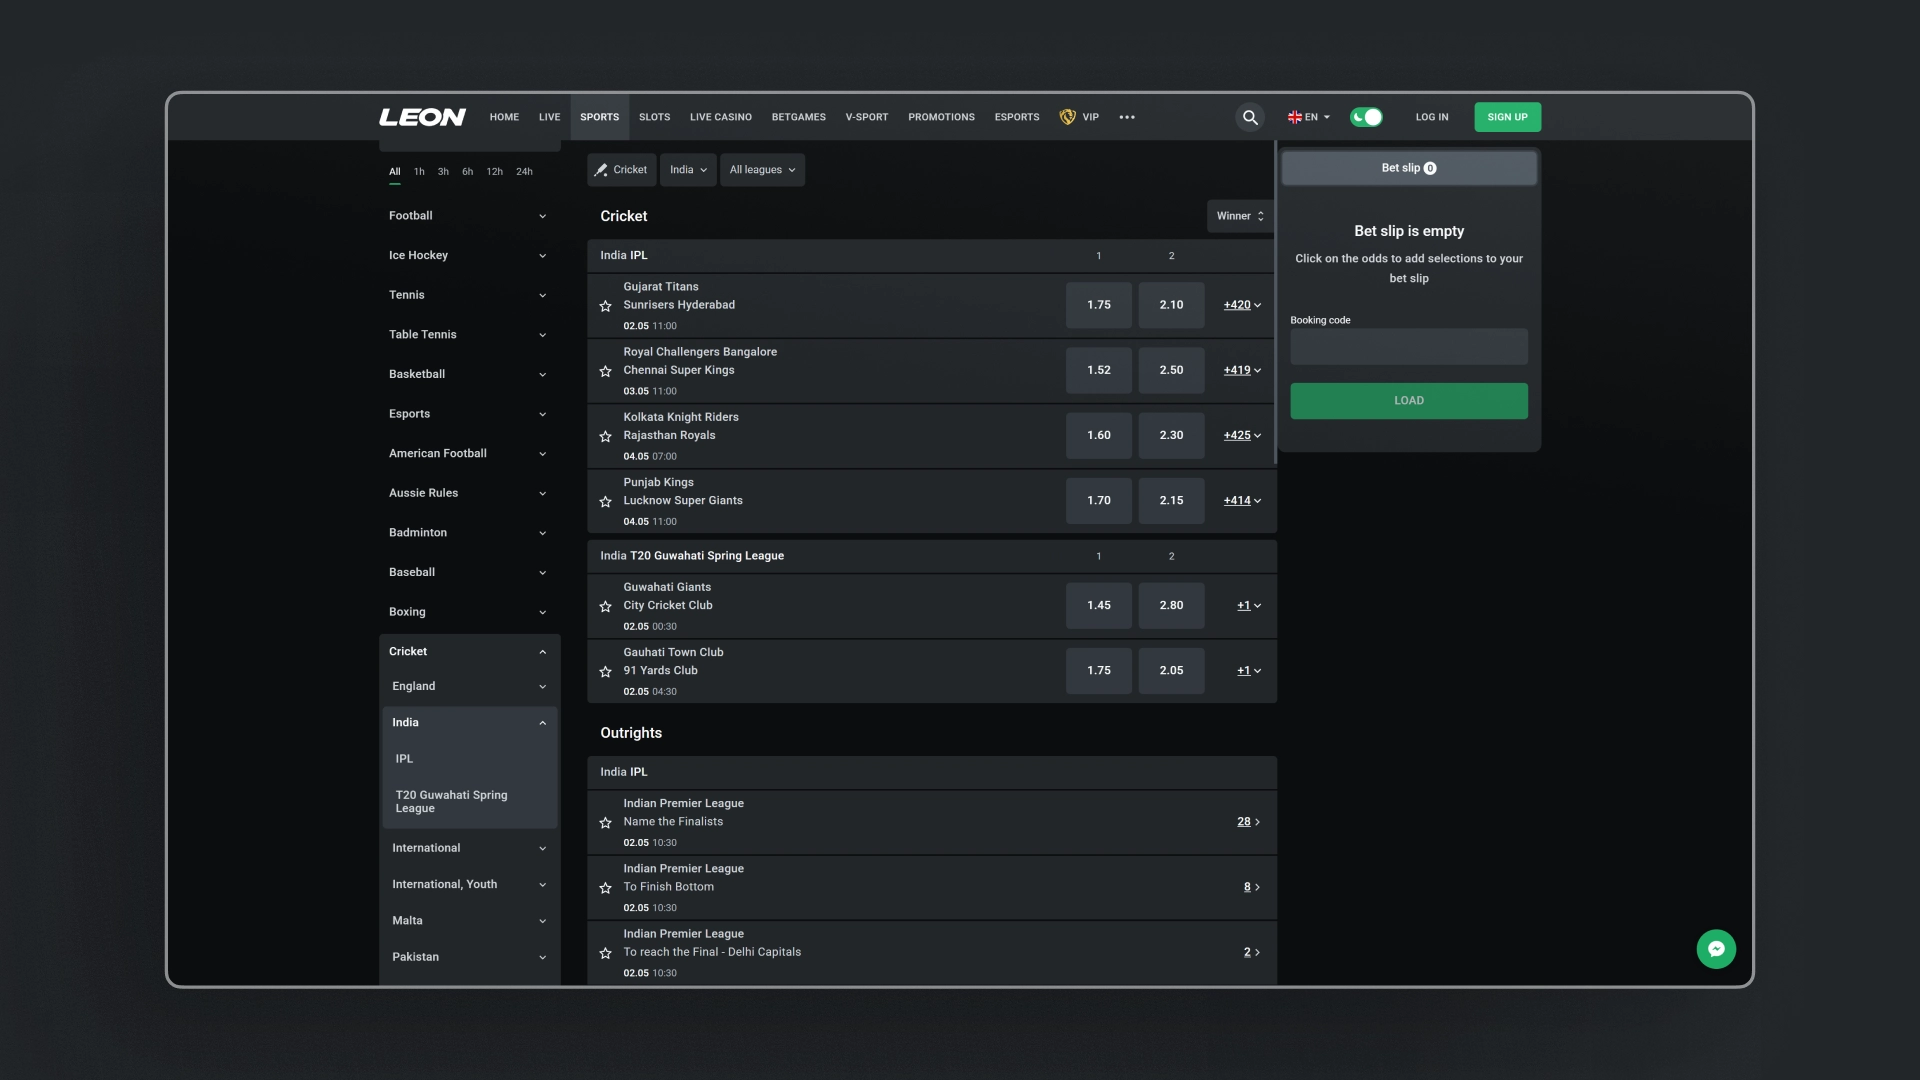
Task: Select odds 2.50 for Chennai Super Kings
Action: tap(1171, 370)
